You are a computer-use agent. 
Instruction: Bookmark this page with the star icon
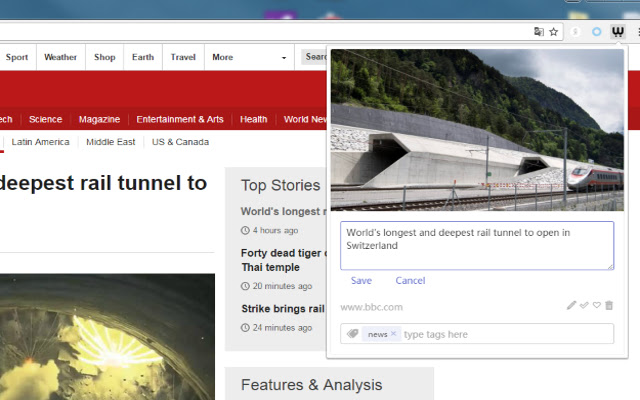point(553,31)
